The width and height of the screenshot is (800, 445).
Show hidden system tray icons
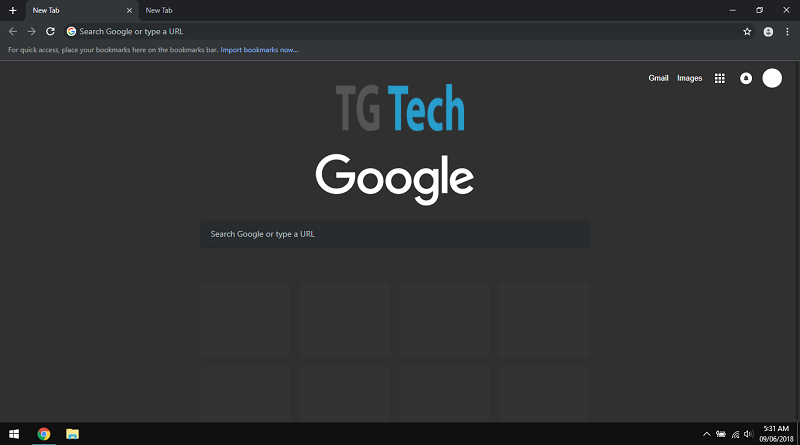click(707, 434)
